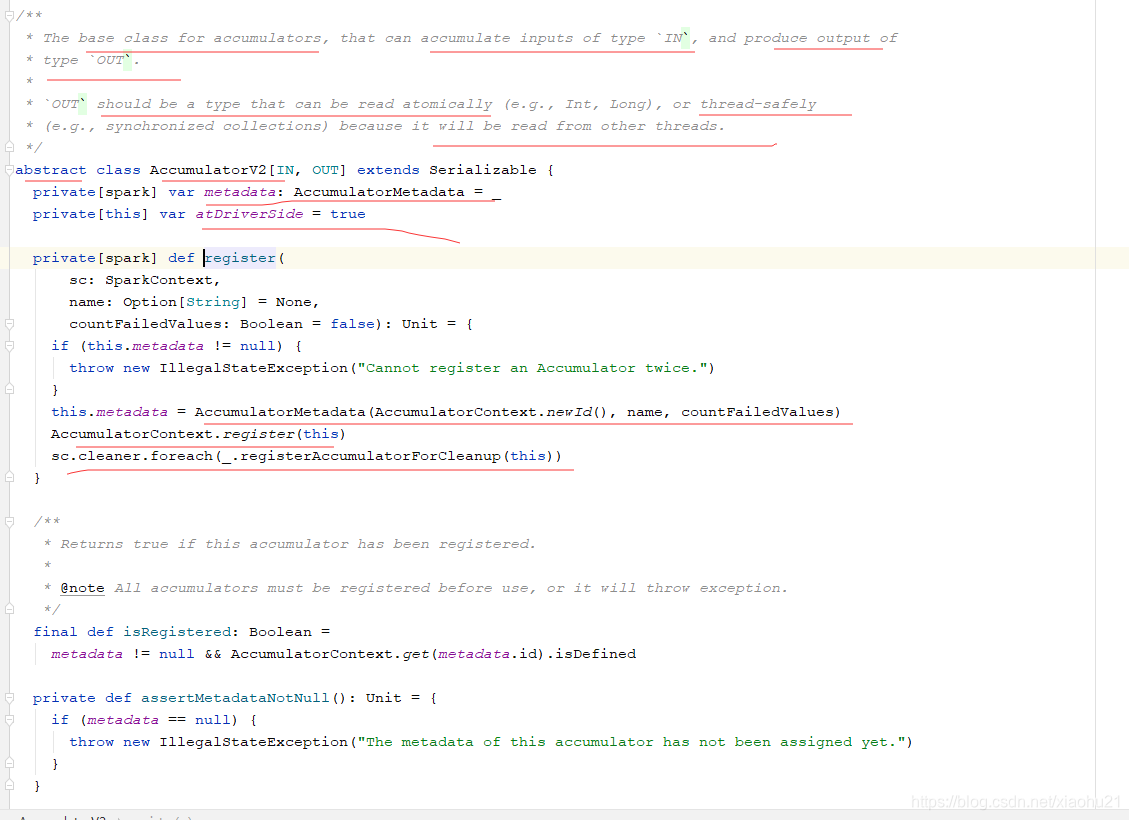Click fold end marker below Cannot register throw
Image resolution: width=1129 pixels, height=820 pixels.
pyautogui.click(x=9, y=389)
